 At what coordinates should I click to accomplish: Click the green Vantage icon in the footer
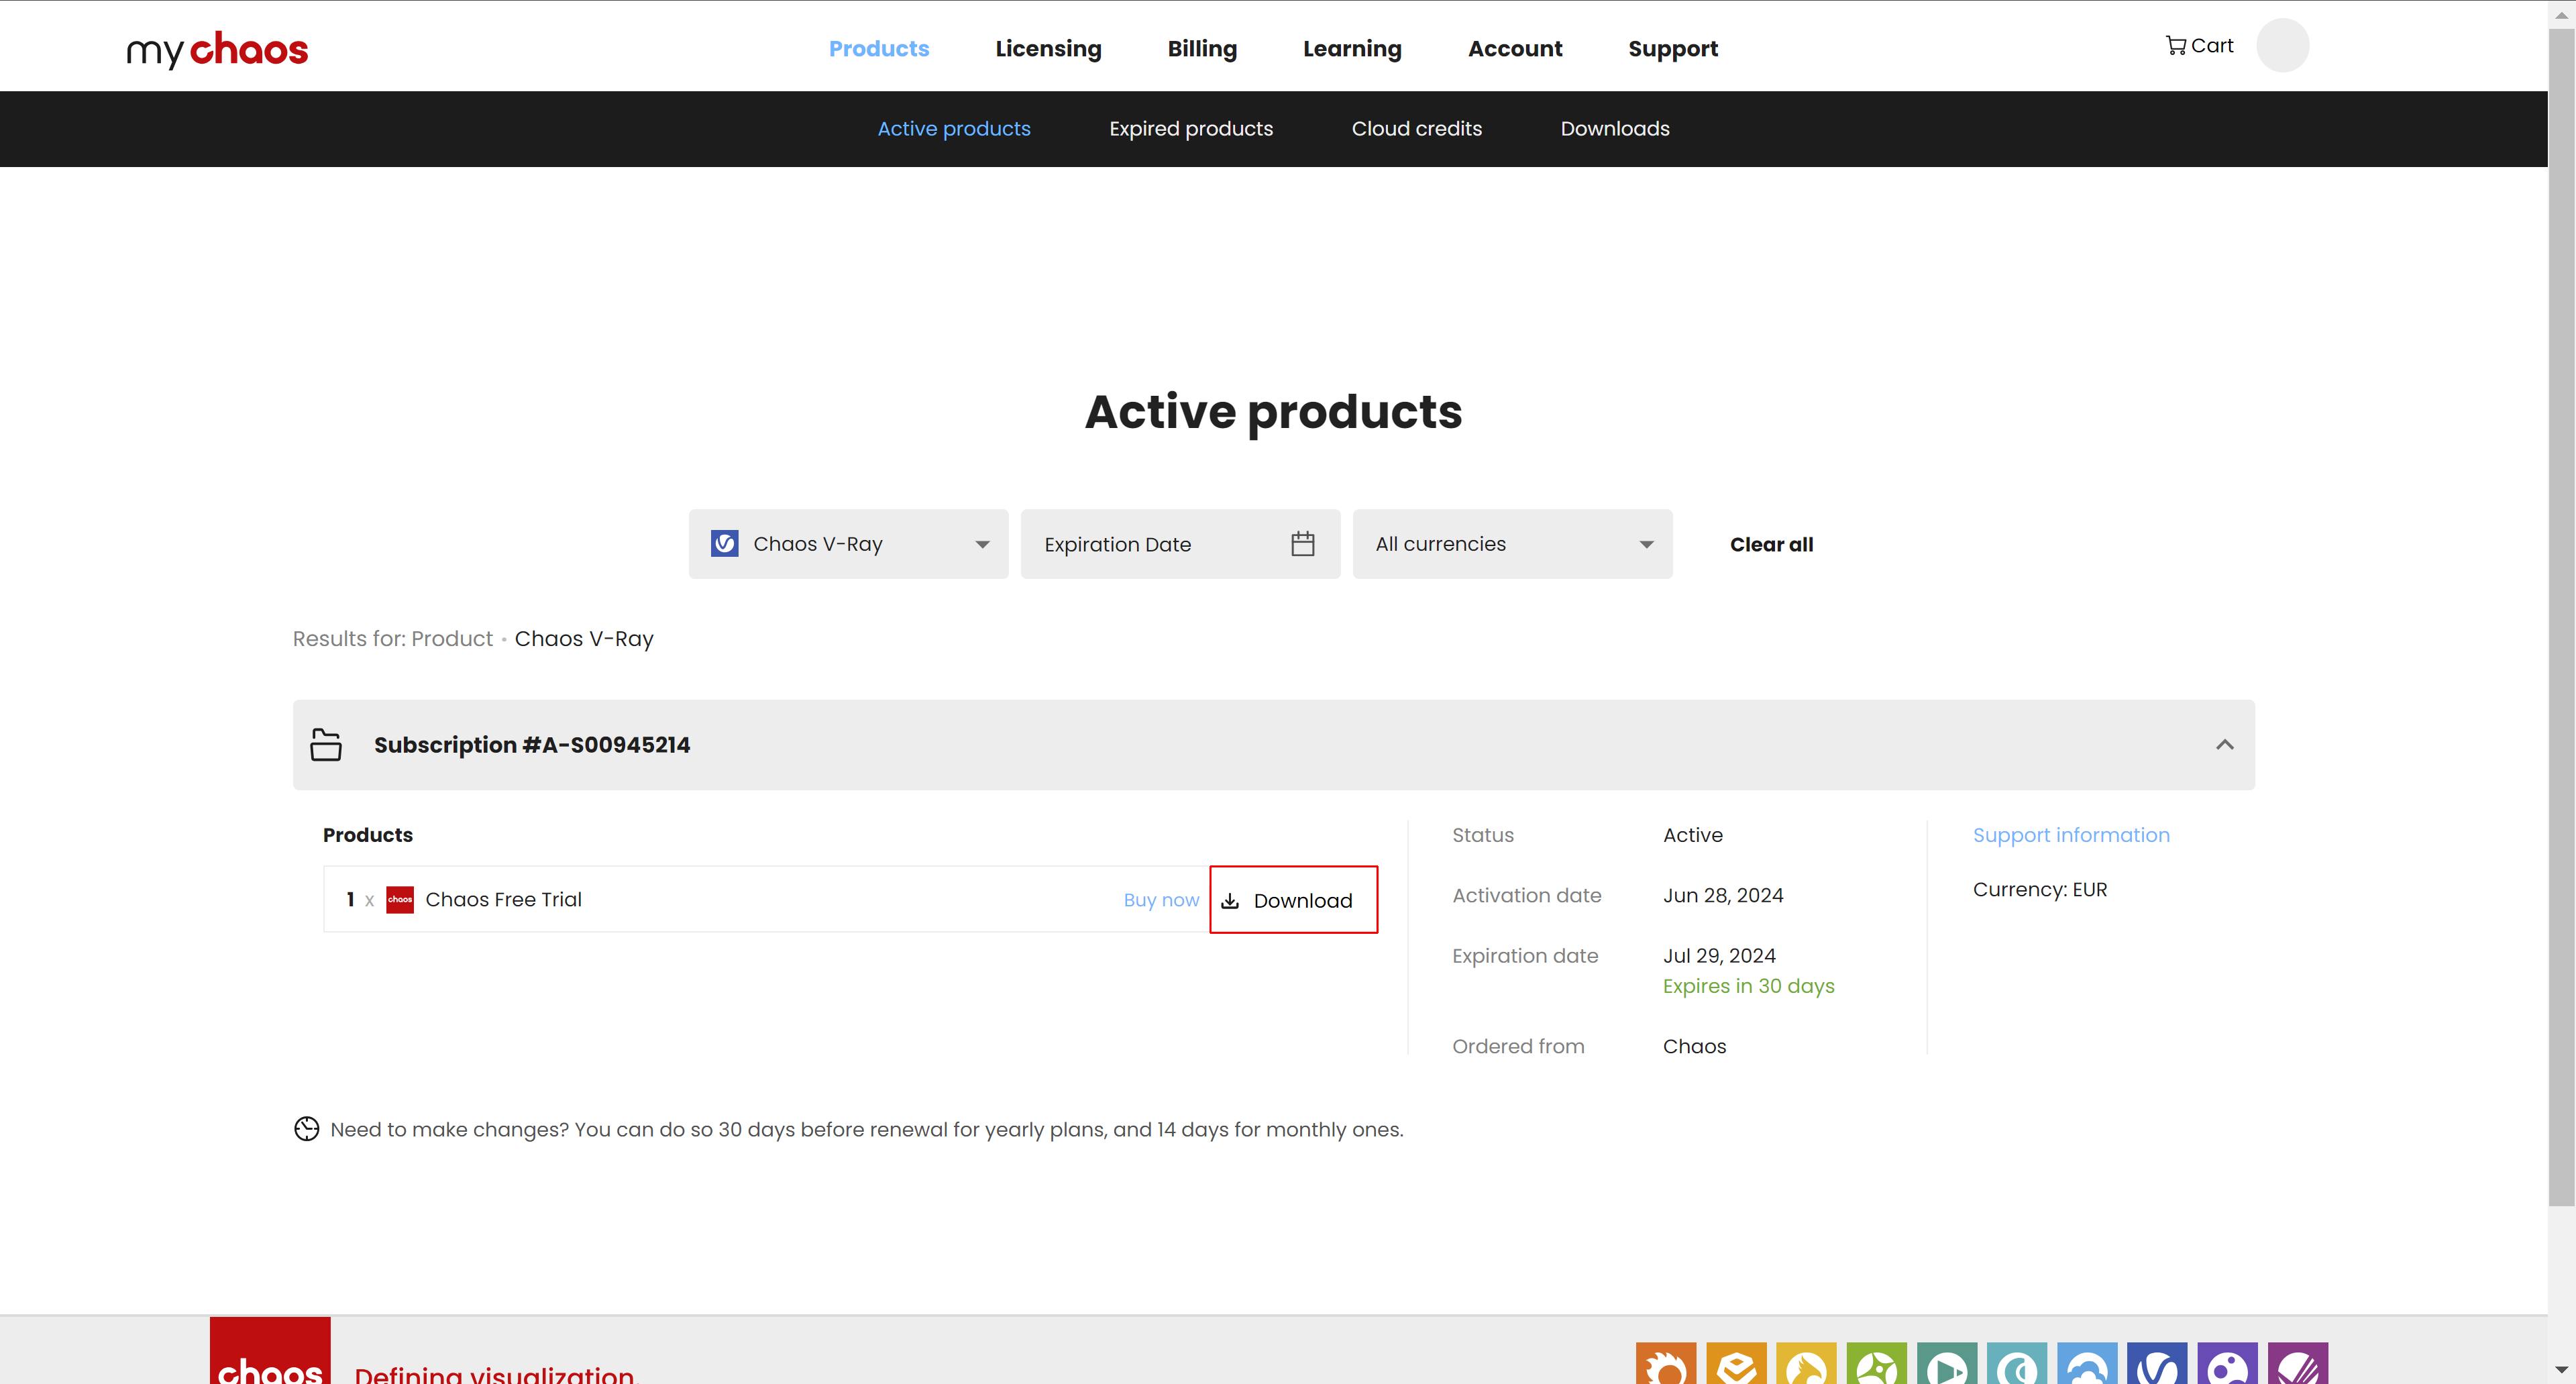click(1876, 1364)
